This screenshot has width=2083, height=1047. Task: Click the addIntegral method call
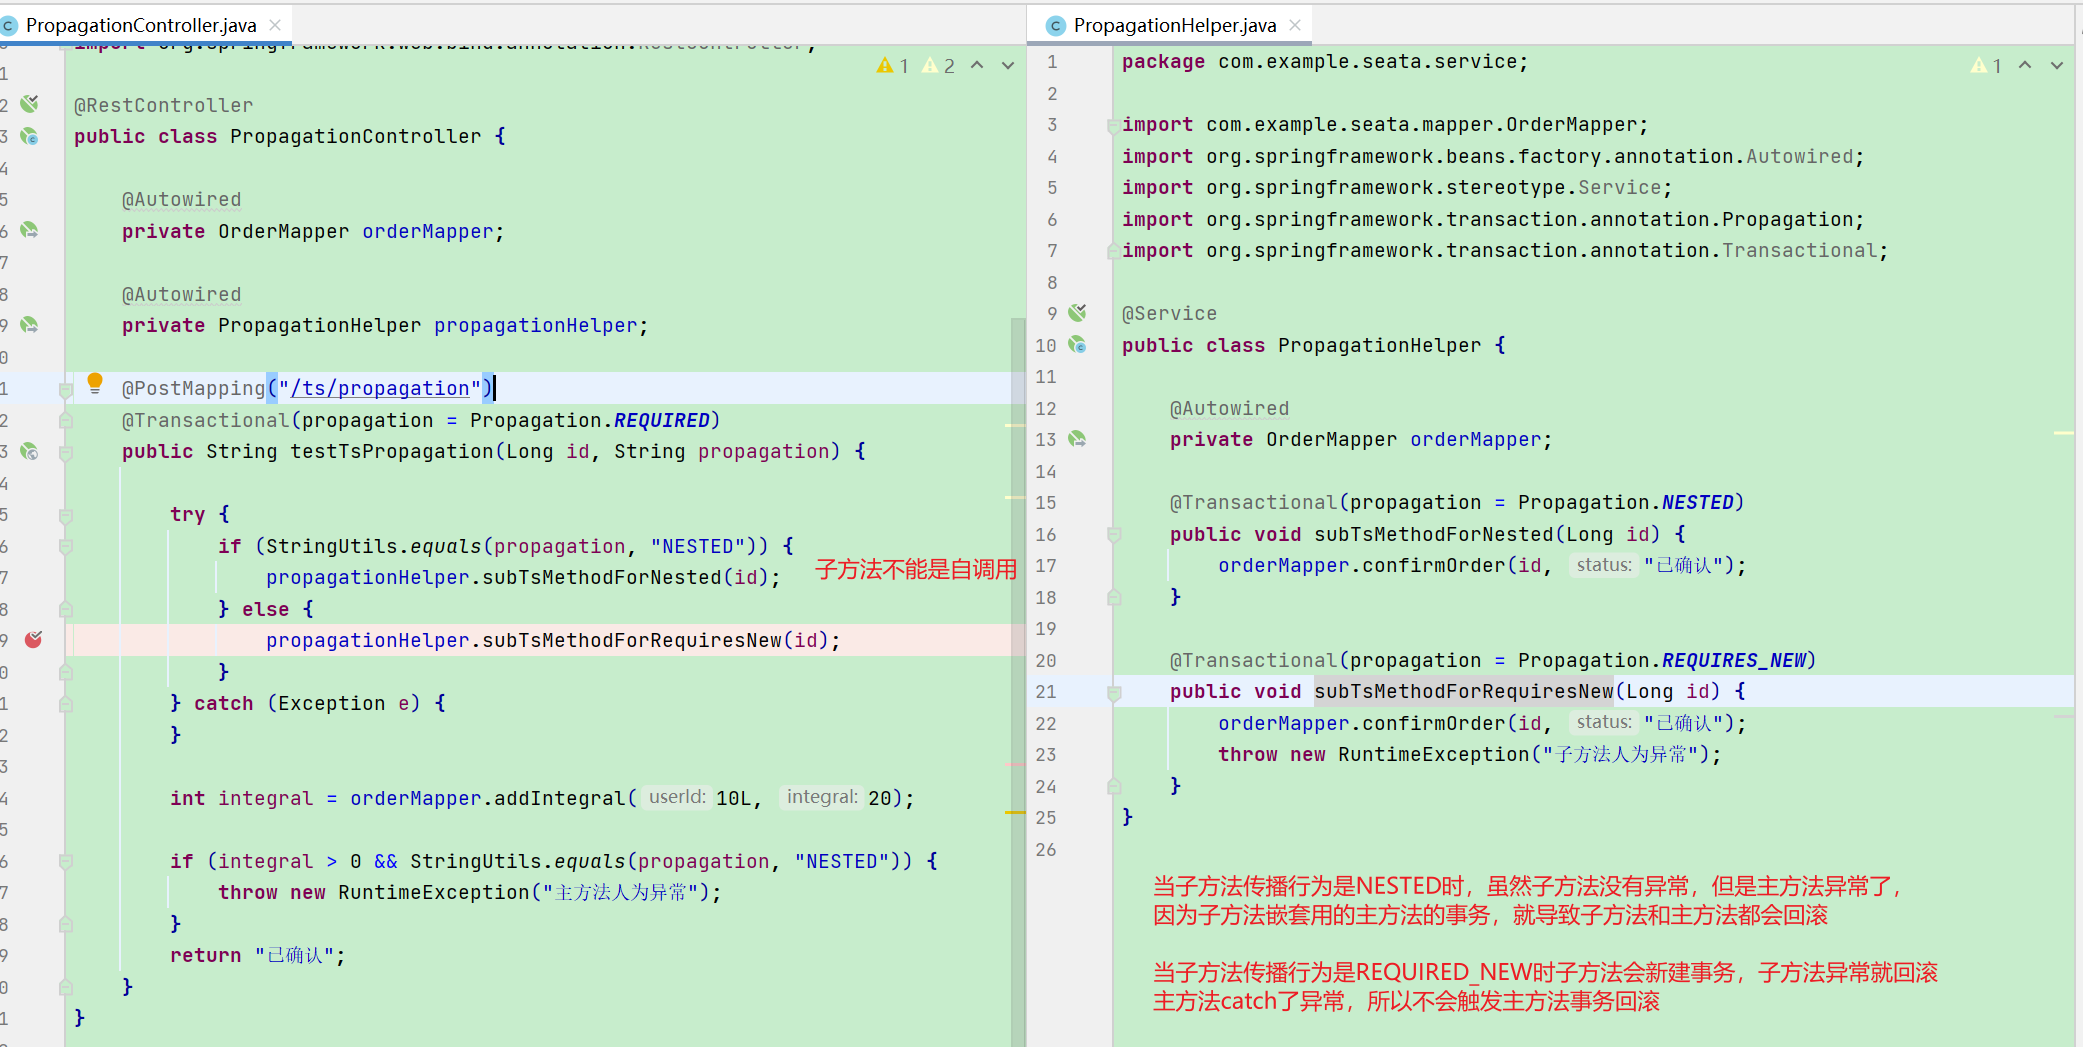pyautogui.click(x=560, y=798)
